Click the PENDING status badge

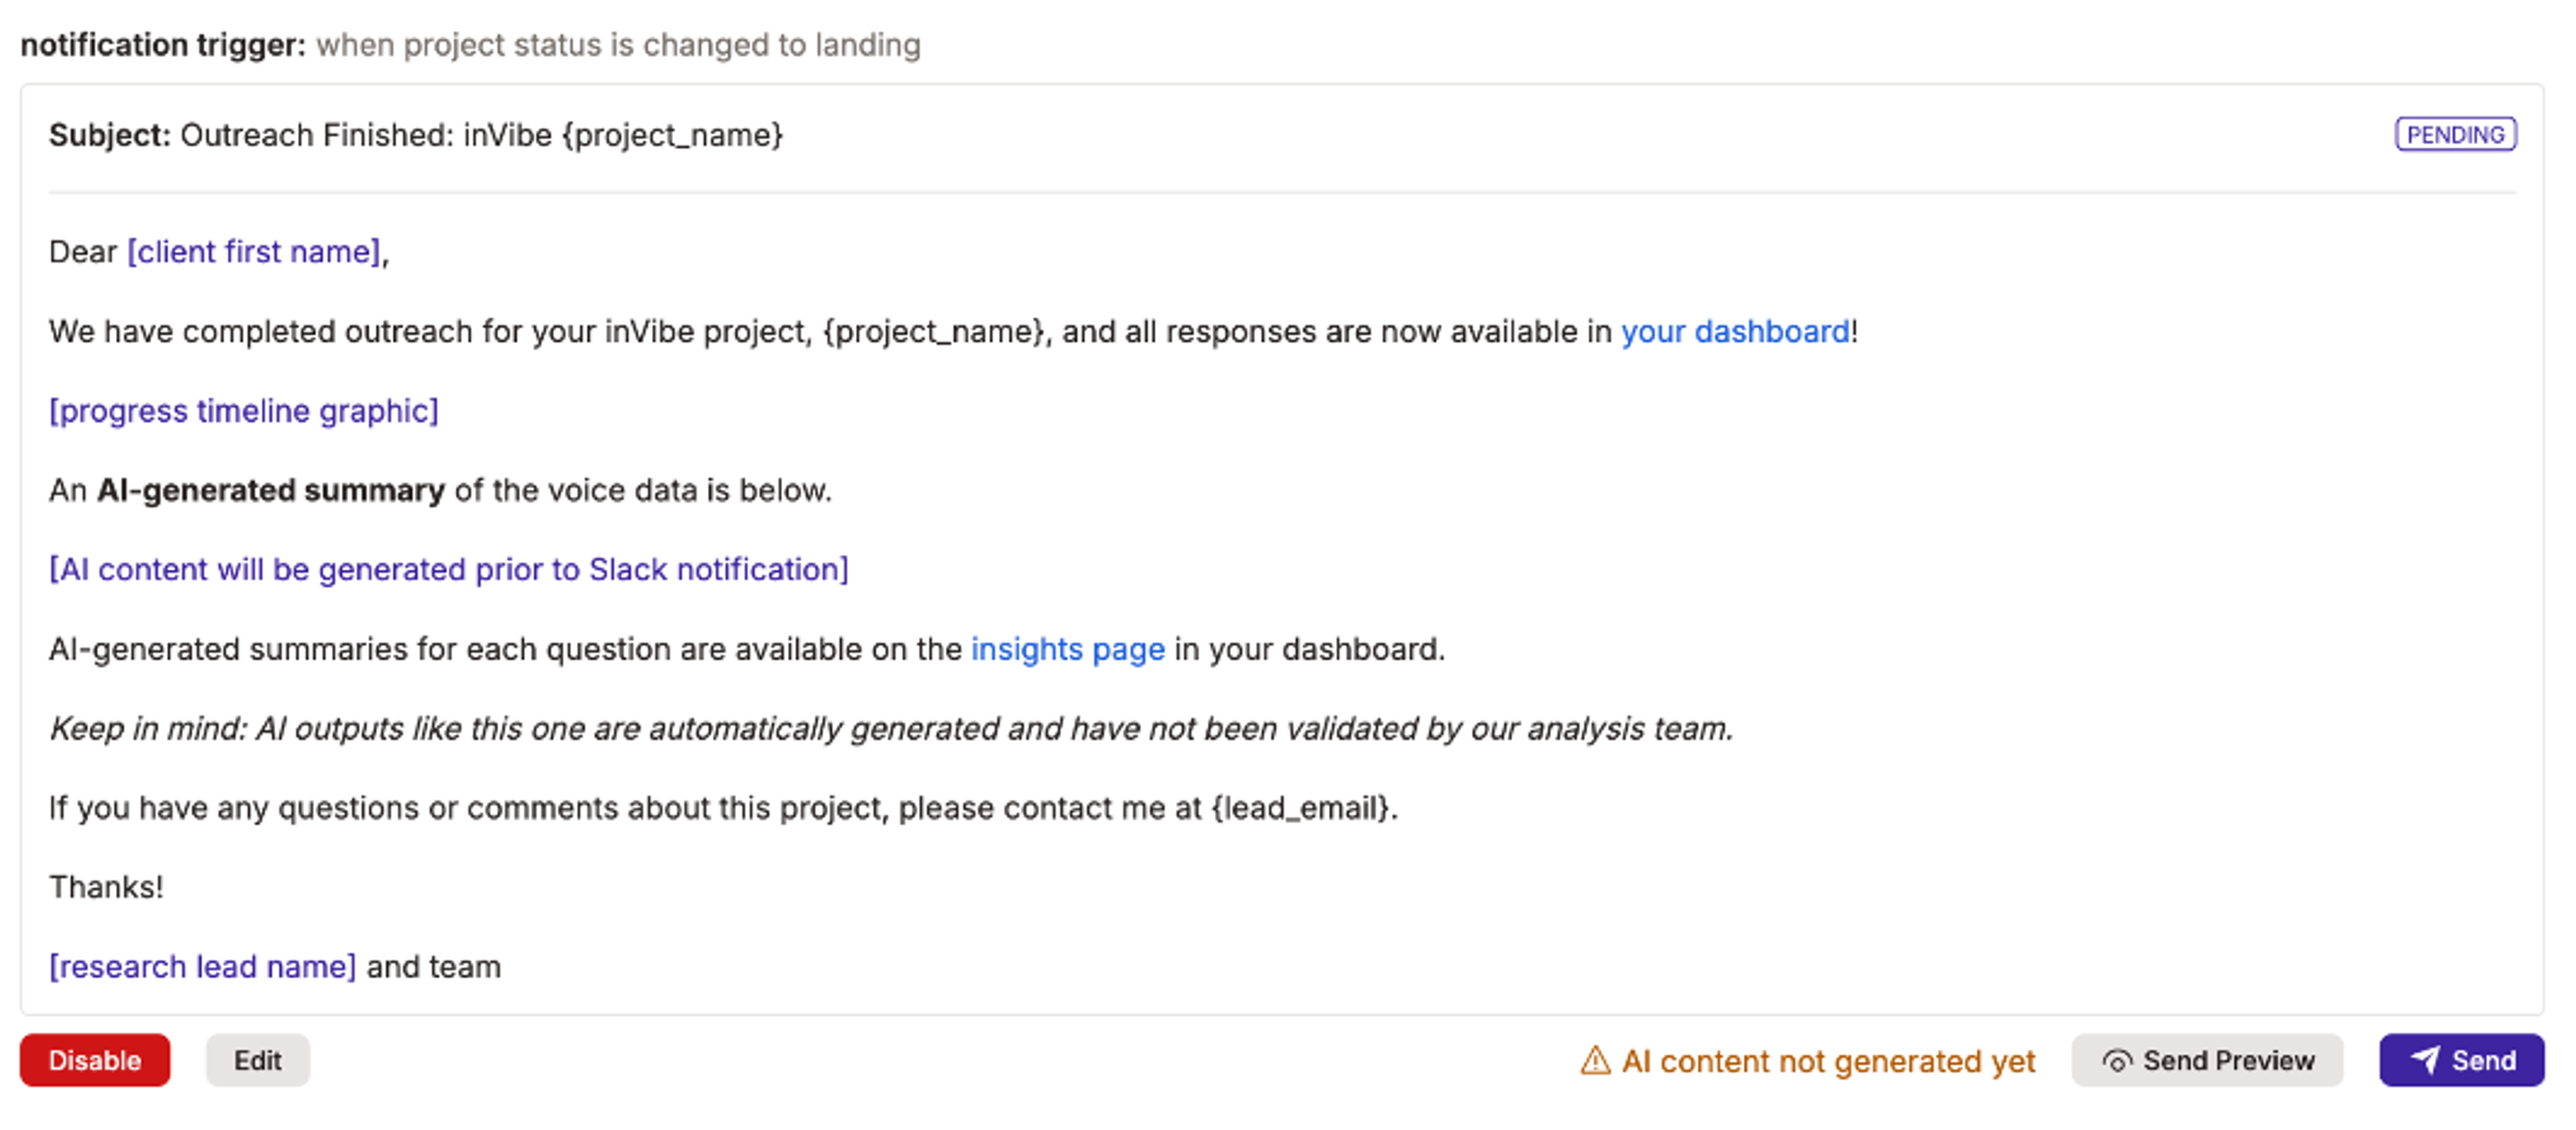[2455, 134]
